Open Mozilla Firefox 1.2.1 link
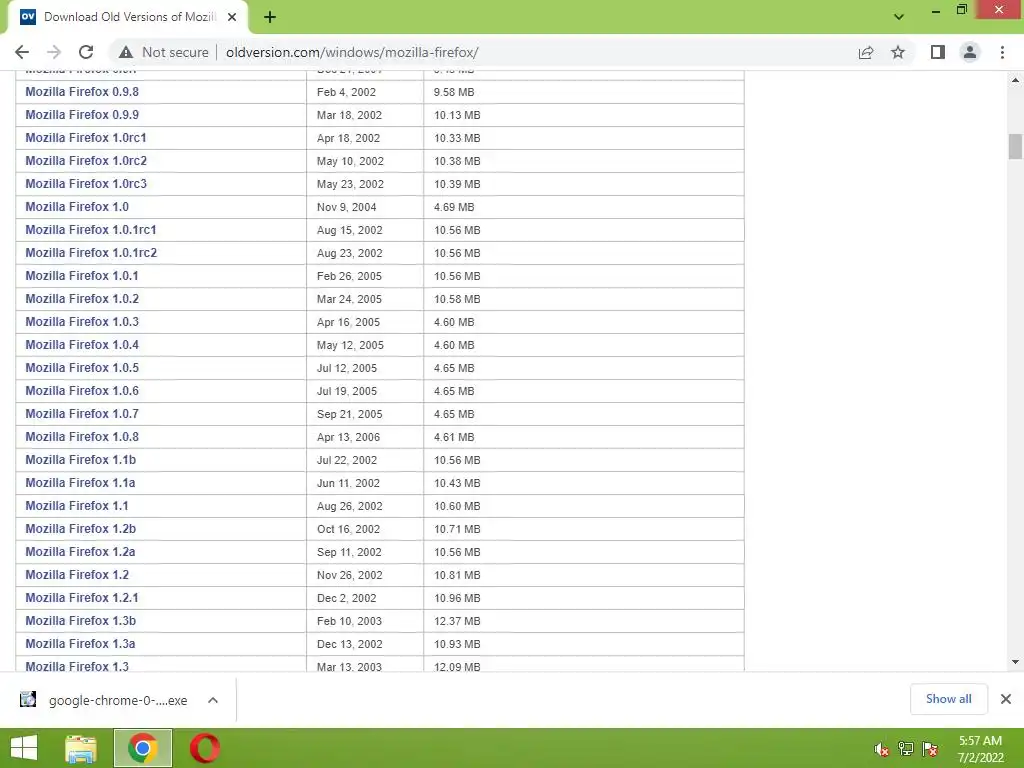Screen dimensions: 1024x768 tap(82, 598)
